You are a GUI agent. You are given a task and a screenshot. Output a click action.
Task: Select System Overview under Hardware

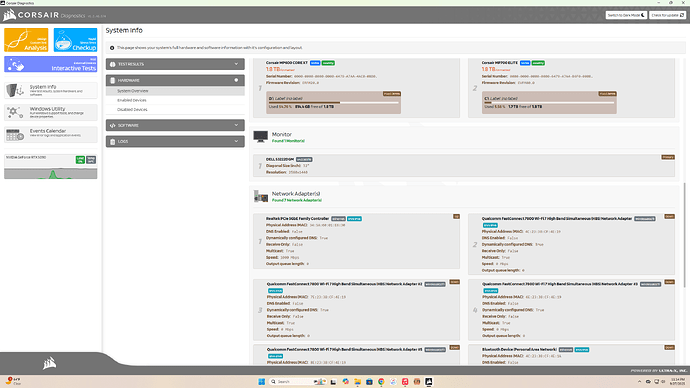point(175,91)
